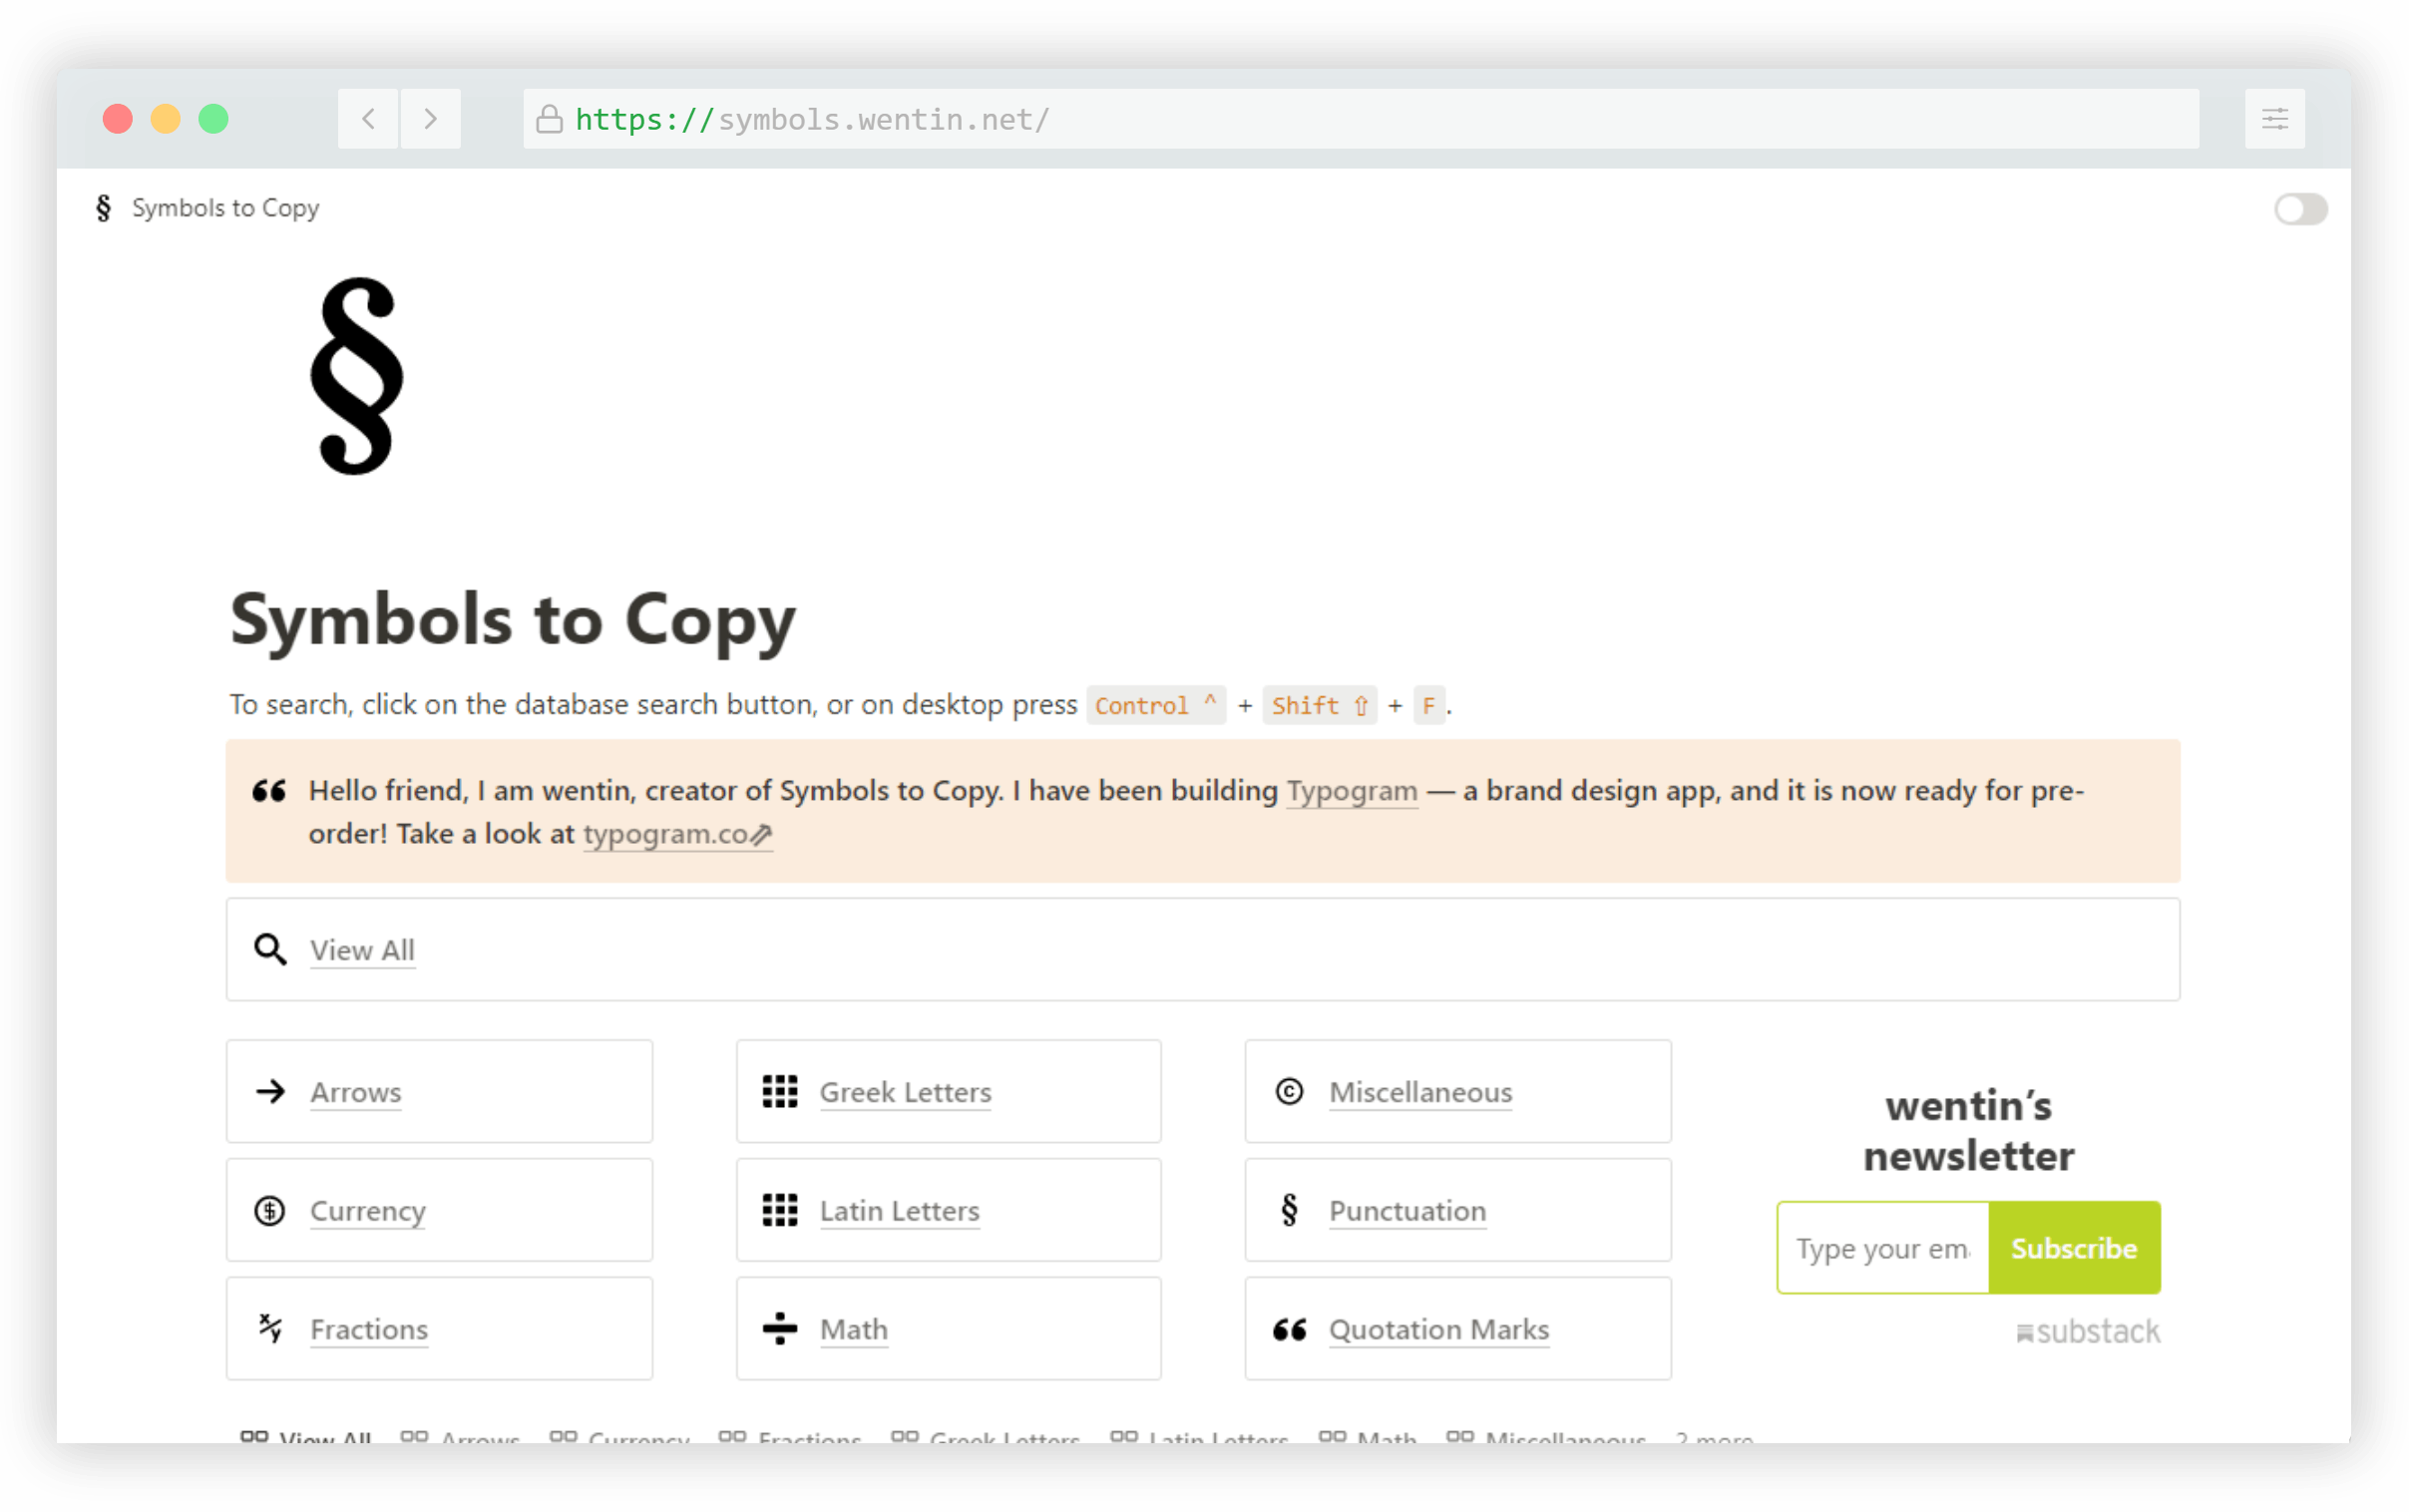Click the Miscellaneous copyright icon
Viewport: 2409px width, 1512px height.
coord(1289,1091)
